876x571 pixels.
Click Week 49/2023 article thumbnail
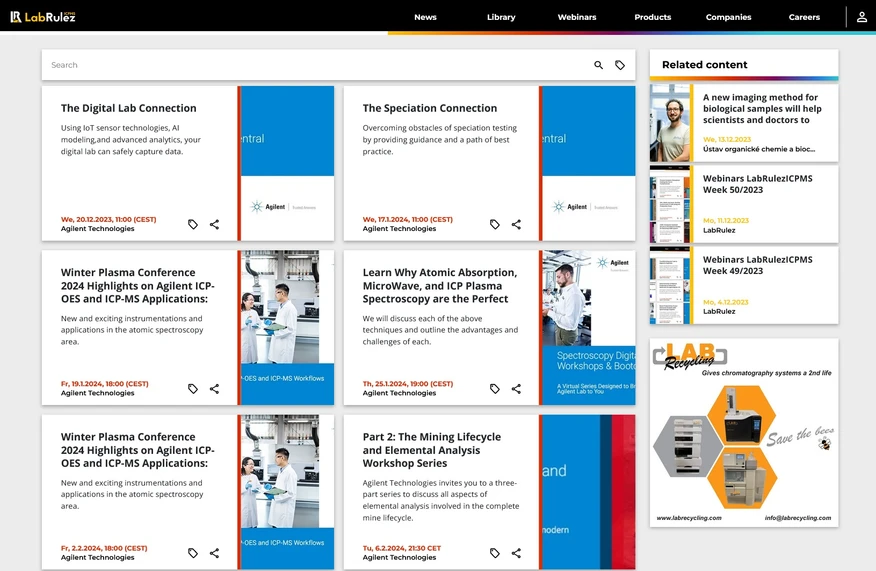click(x=670, y=285)
